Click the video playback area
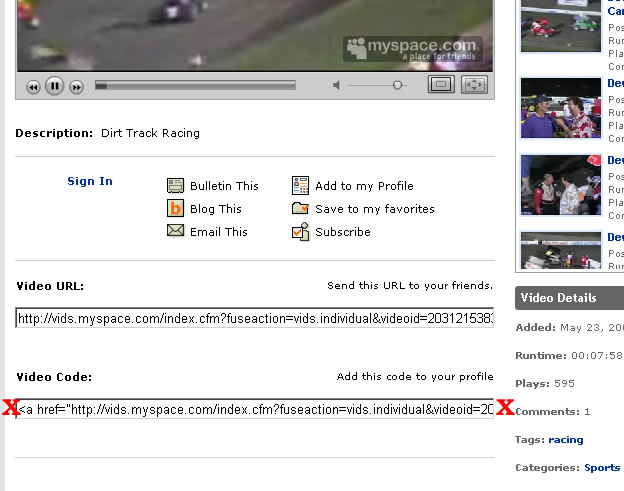 click(255, 35)
